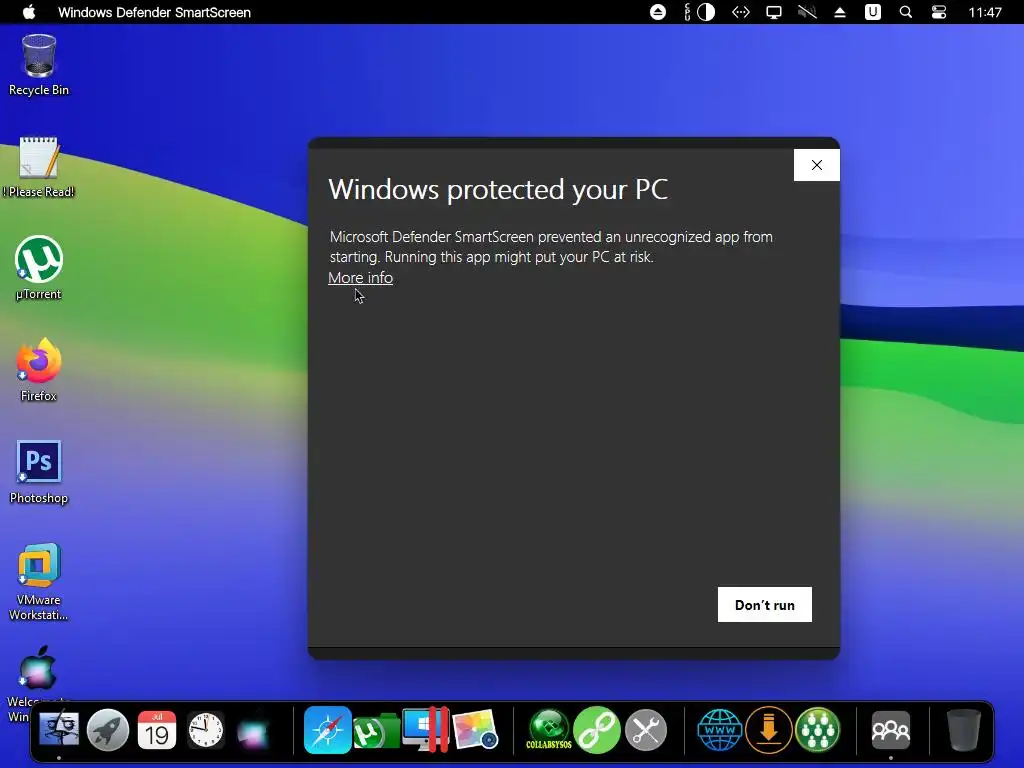1024x768 pixels.
Task: Open Control Center toggles icon
Action: 938,12
